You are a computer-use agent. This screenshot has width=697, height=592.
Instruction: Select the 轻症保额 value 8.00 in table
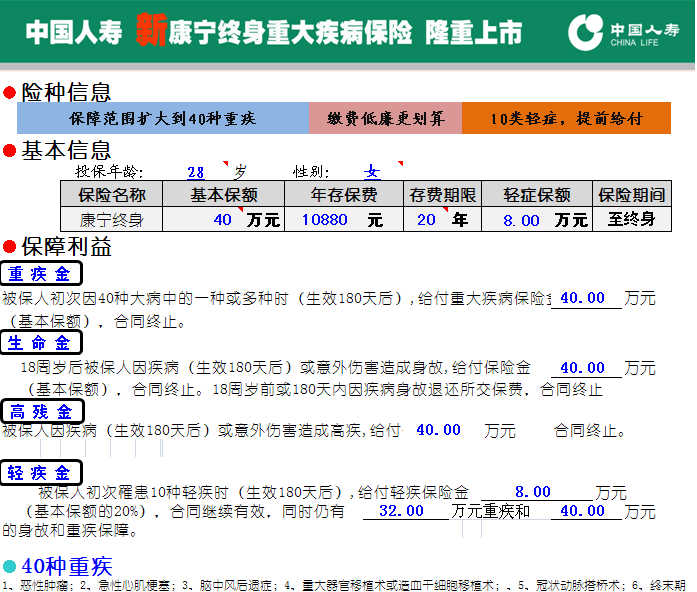521,220
